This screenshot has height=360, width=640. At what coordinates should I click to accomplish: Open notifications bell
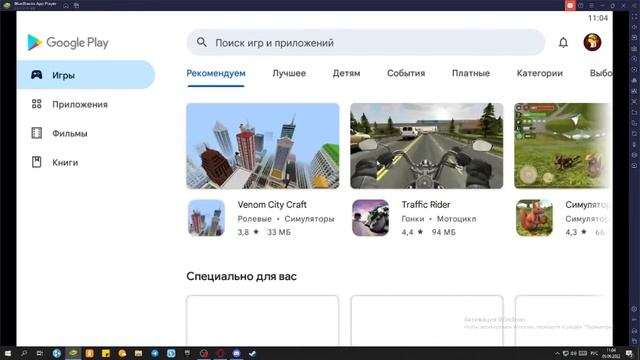[x=563, y=42]
